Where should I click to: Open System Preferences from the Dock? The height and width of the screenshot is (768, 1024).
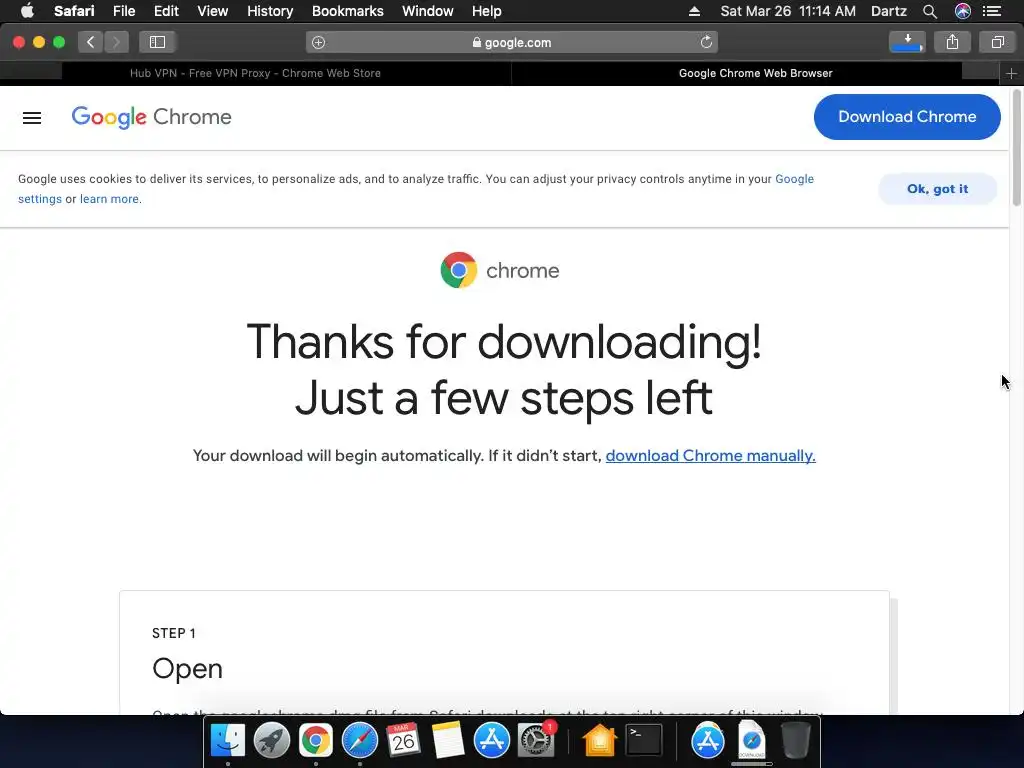536,741
